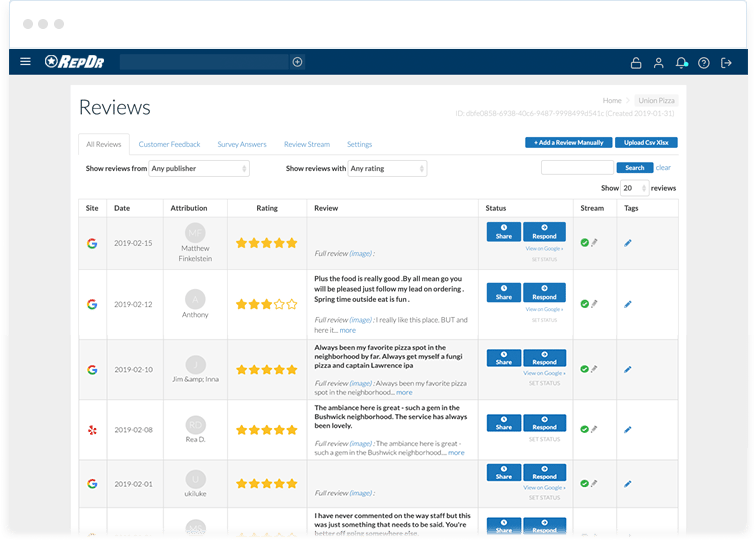Toggle stream checkmark for 2019-02-10 review
The height and width of the screenshot is (540, 755).
pos(585,369)
